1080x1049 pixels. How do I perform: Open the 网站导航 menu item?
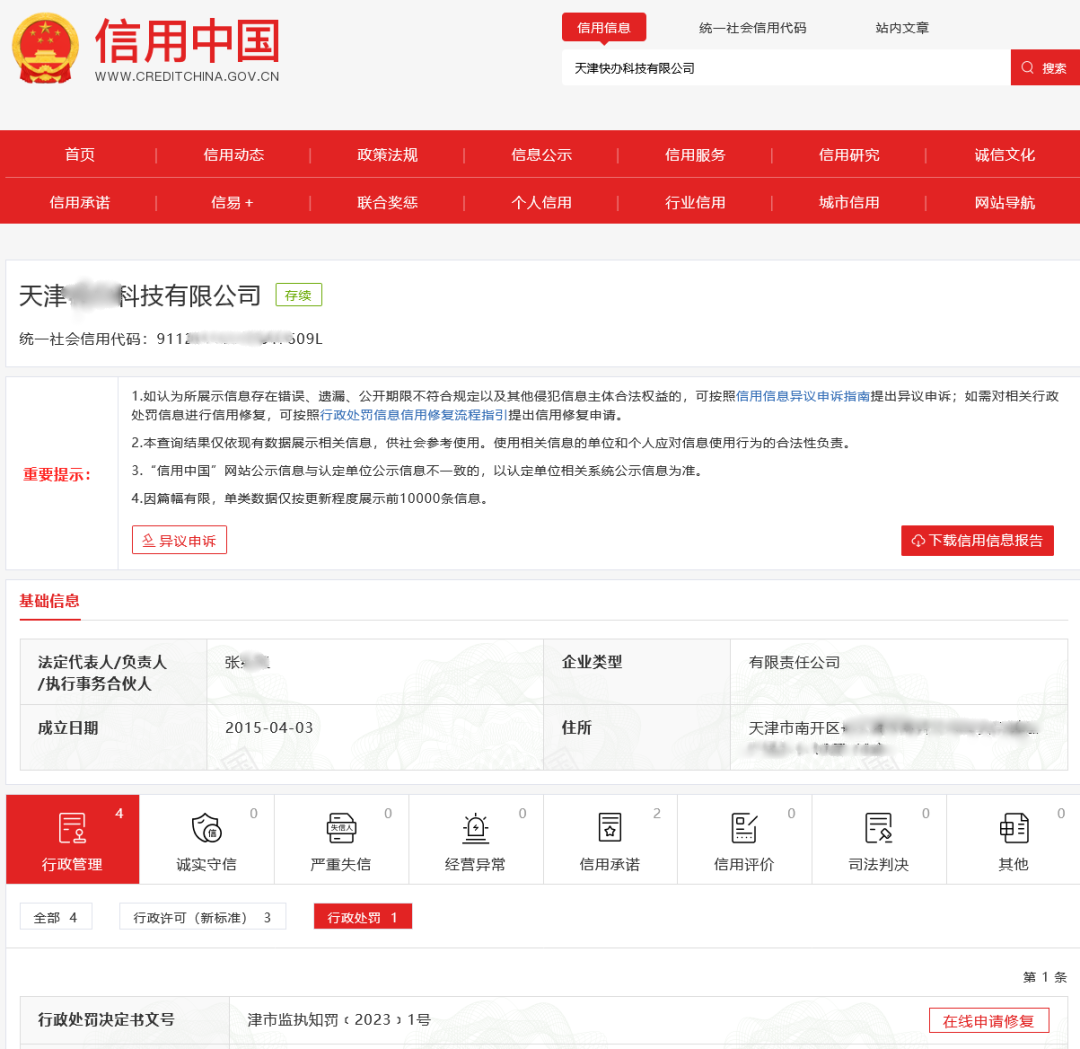coord(1004,202)
